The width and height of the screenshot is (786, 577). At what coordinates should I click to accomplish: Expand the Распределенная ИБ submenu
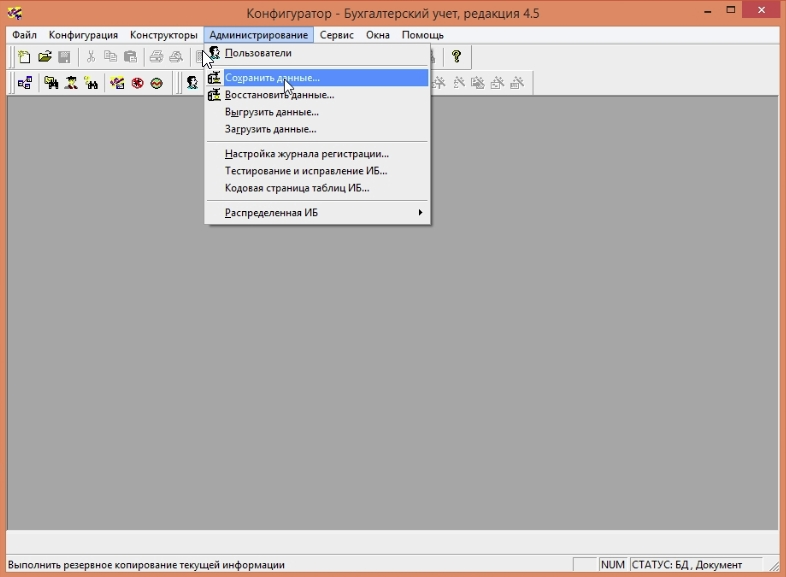(x=317, y=213)
